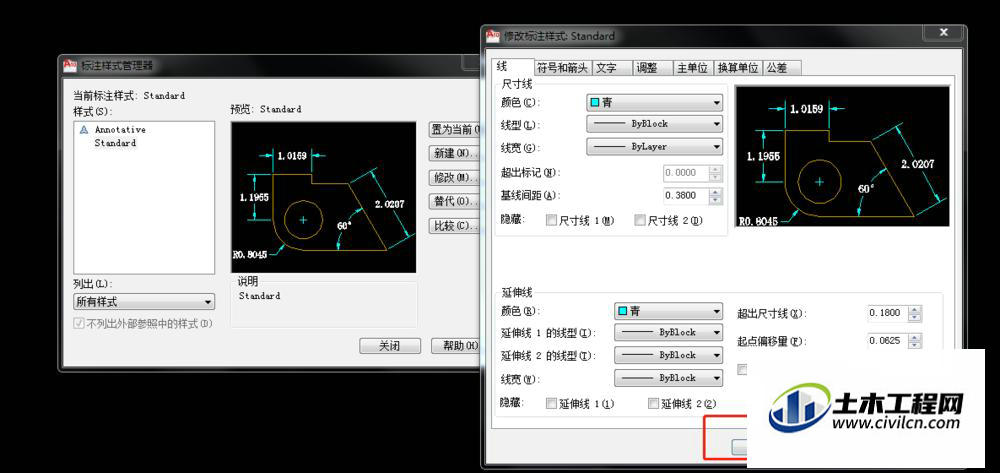Open the 延伸线 线宽 ByBlock dropdown

pyautogui.click(x=668, y=378)
